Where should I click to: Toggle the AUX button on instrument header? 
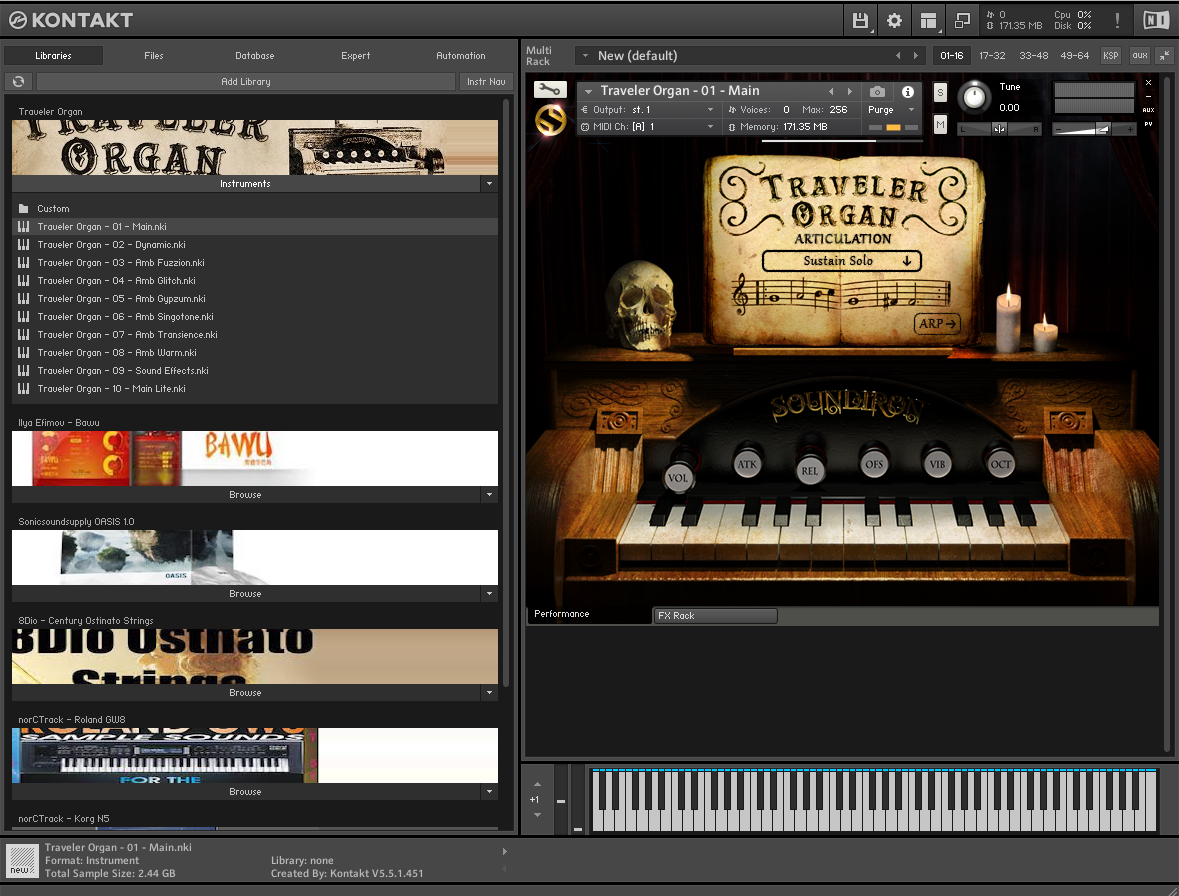[1148, 110]
